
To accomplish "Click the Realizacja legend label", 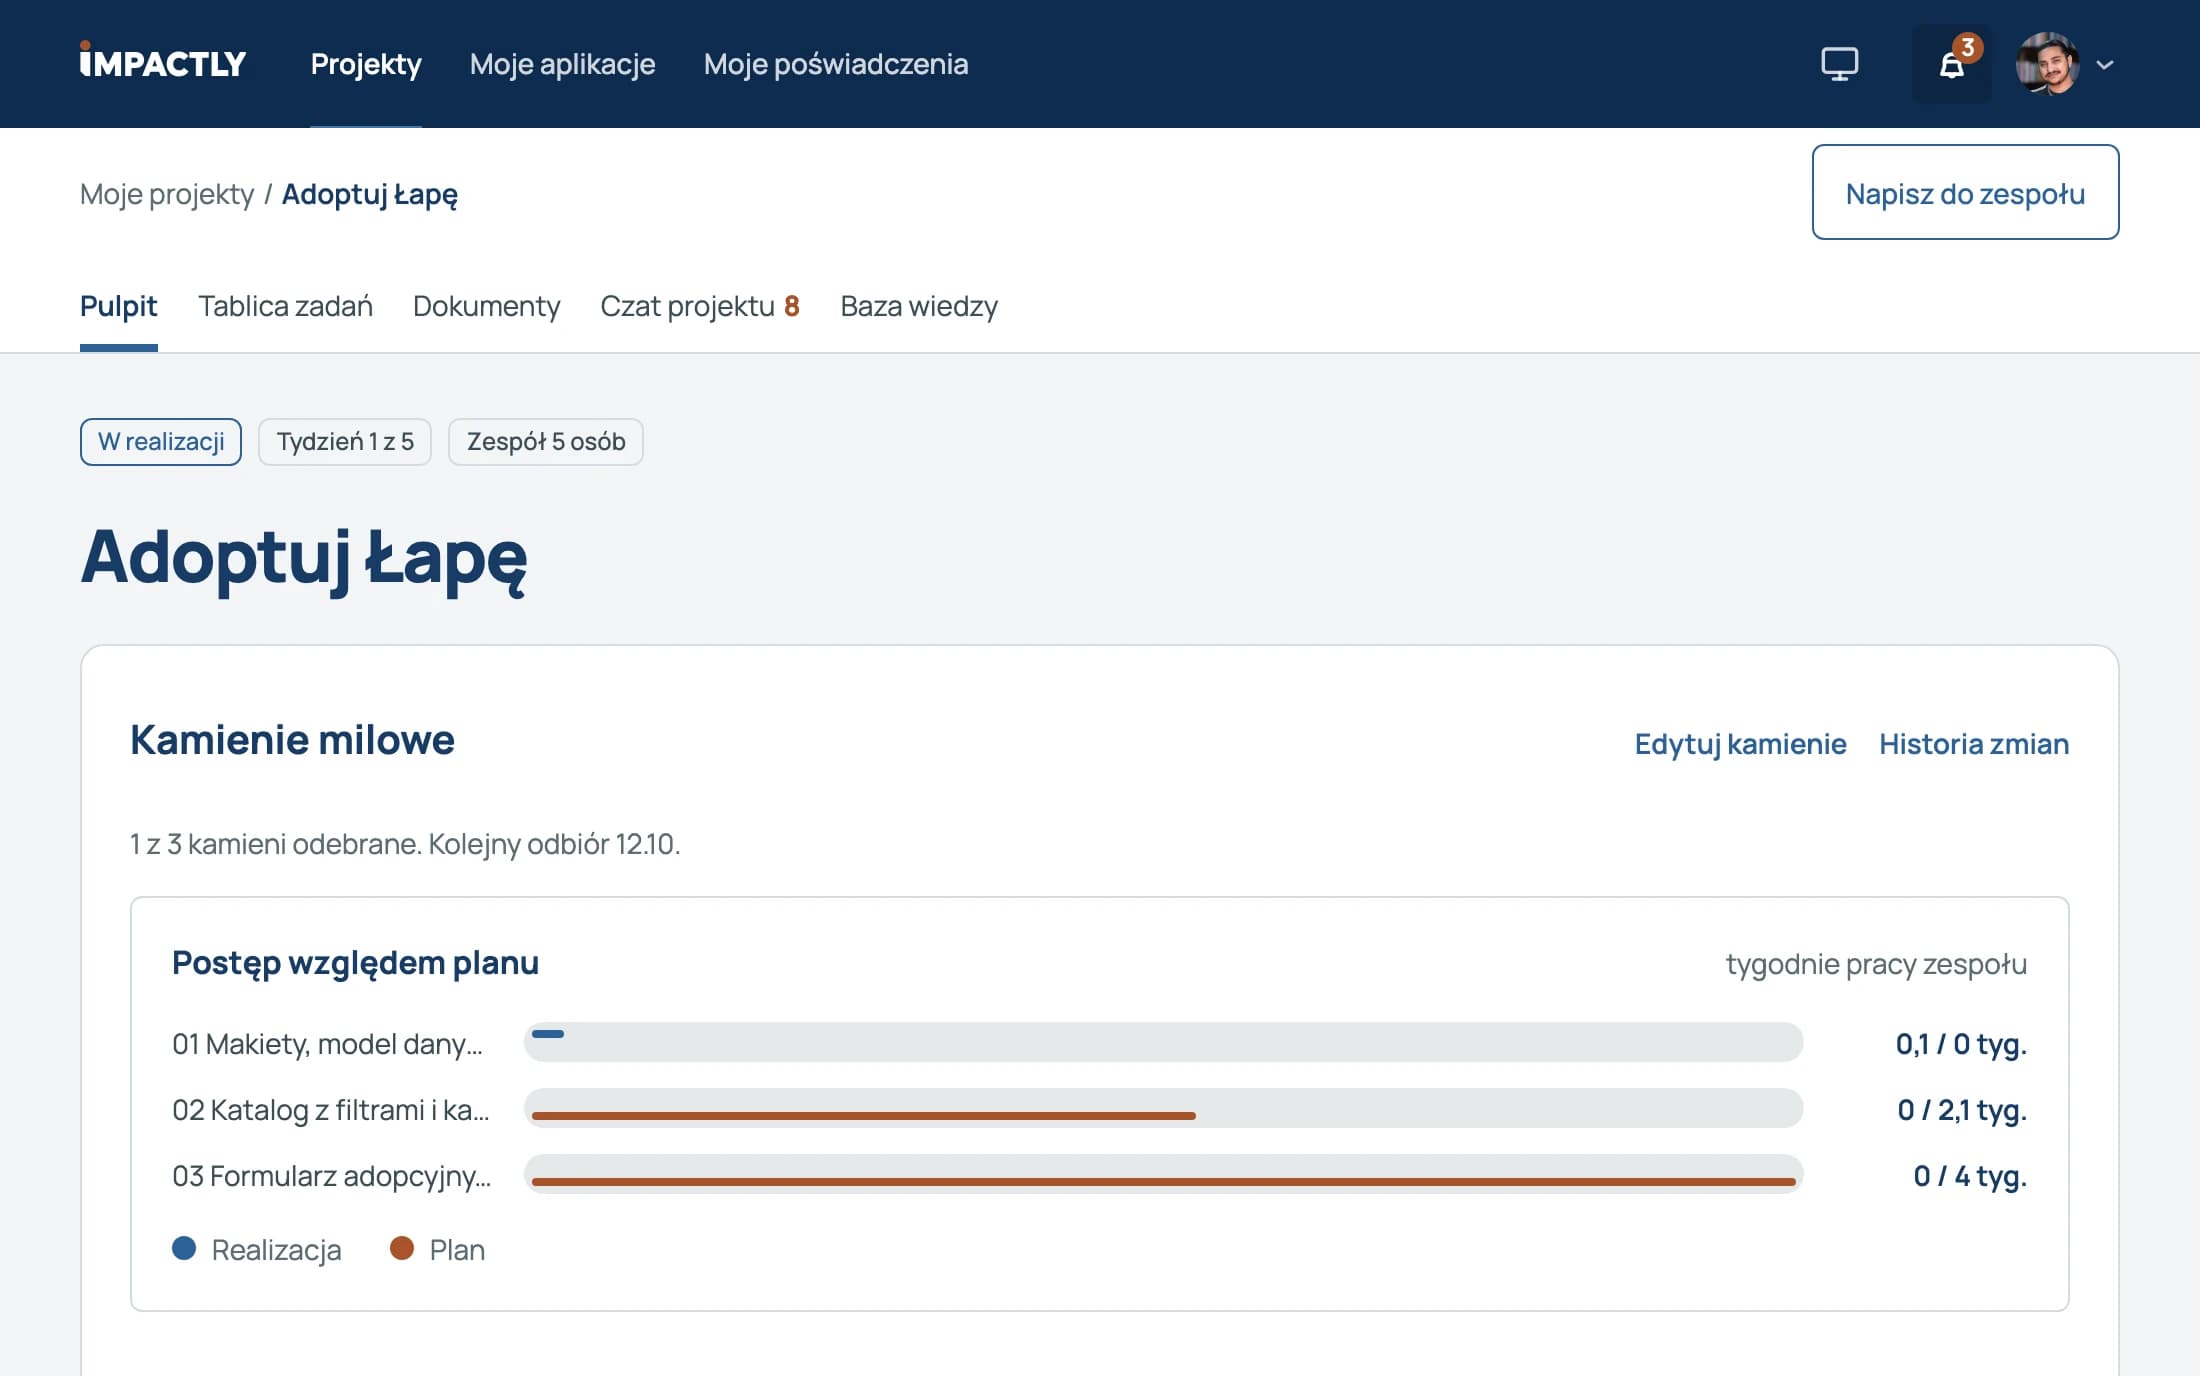I will coord(276,1250).
